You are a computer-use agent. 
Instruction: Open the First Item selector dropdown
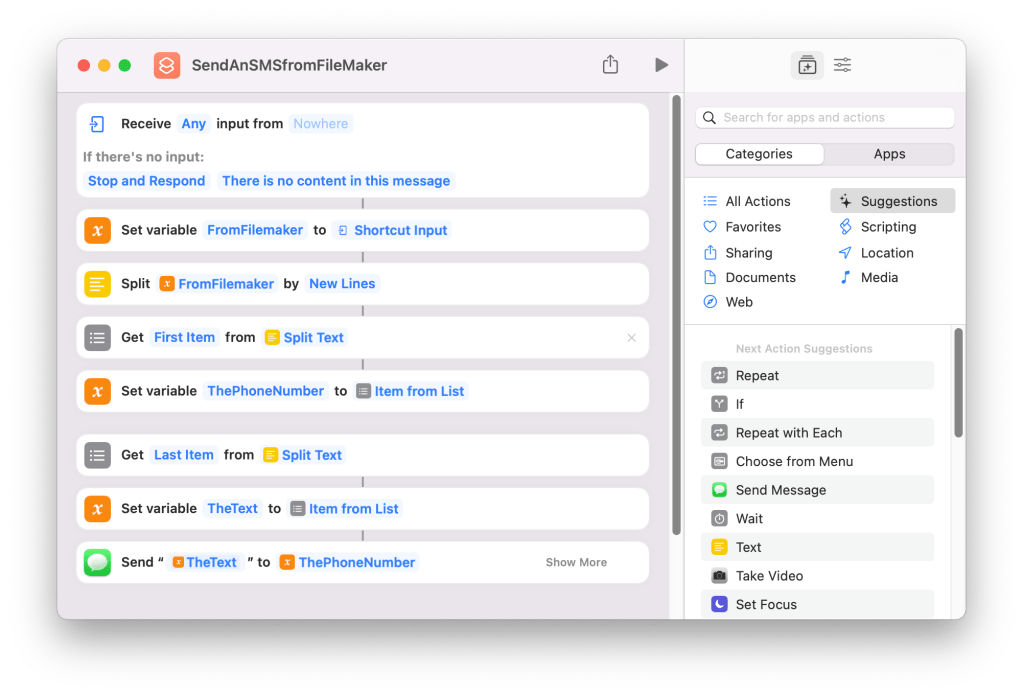tap(184, 338)
